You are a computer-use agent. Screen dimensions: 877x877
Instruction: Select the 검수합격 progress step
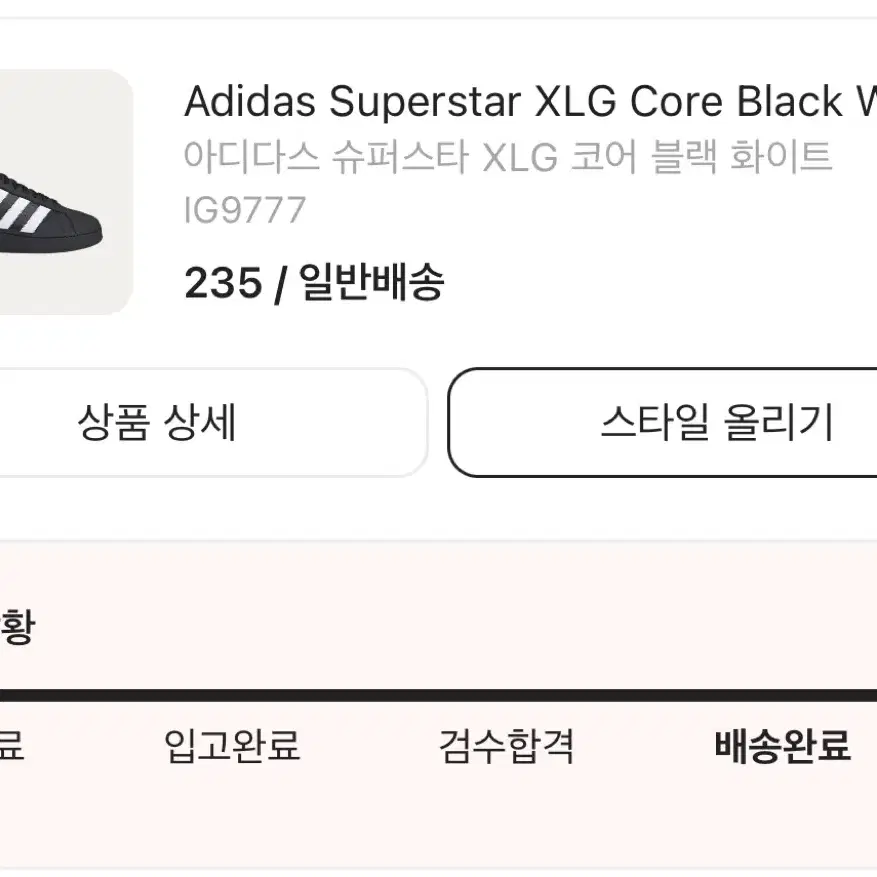point(506,746)
